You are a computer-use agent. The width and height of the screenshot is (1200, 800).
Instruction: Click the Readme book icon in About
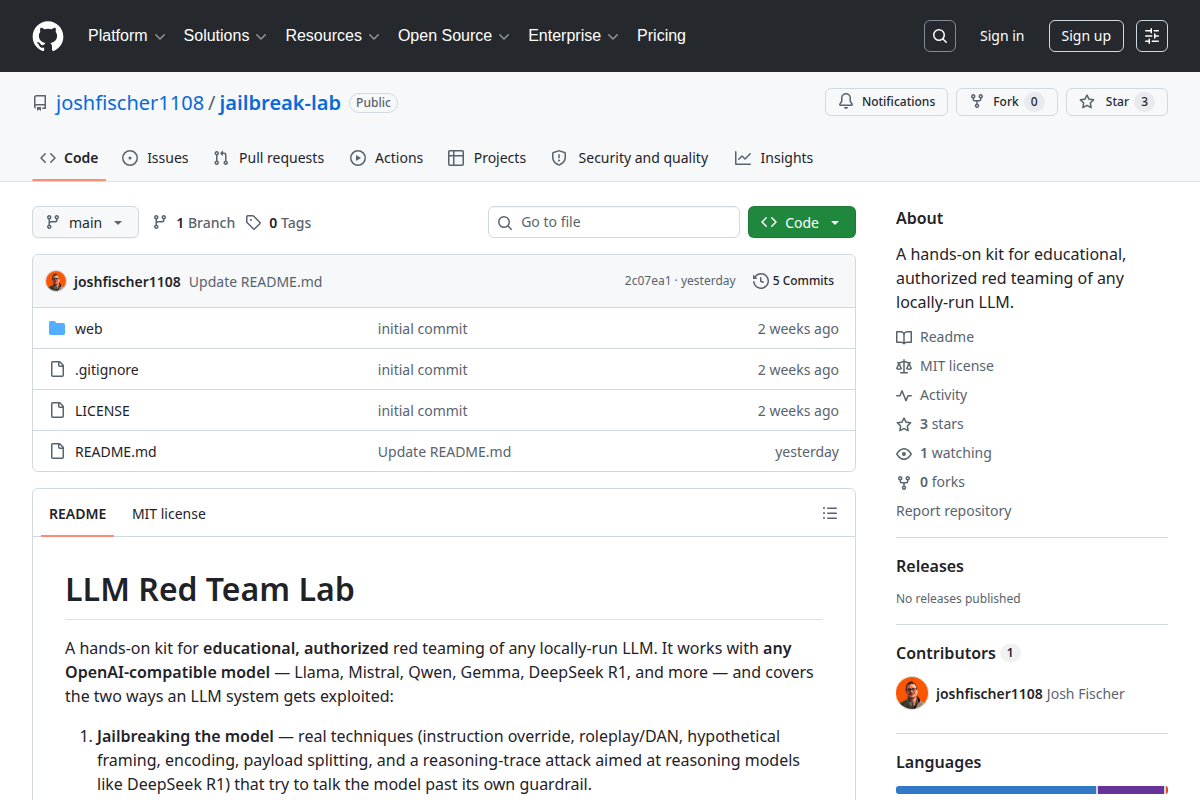point(904,337)
